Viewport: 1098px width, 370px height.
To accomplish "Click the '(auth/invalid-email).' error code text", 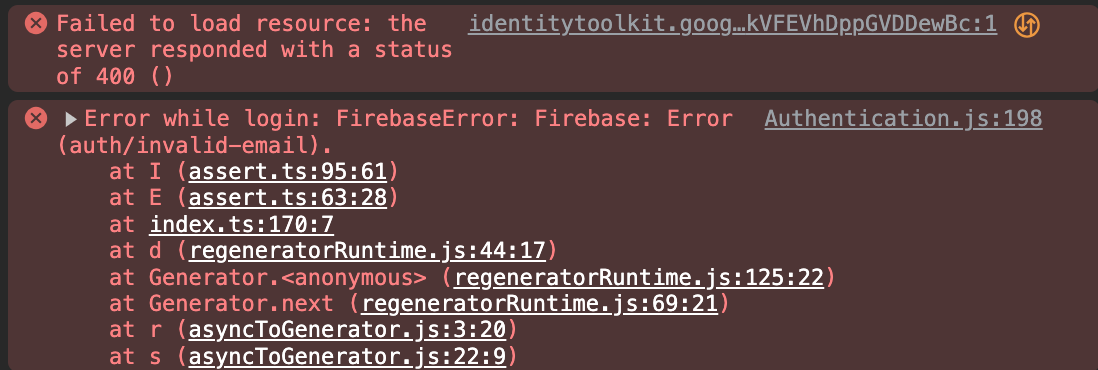I will (x=194, y=145).
